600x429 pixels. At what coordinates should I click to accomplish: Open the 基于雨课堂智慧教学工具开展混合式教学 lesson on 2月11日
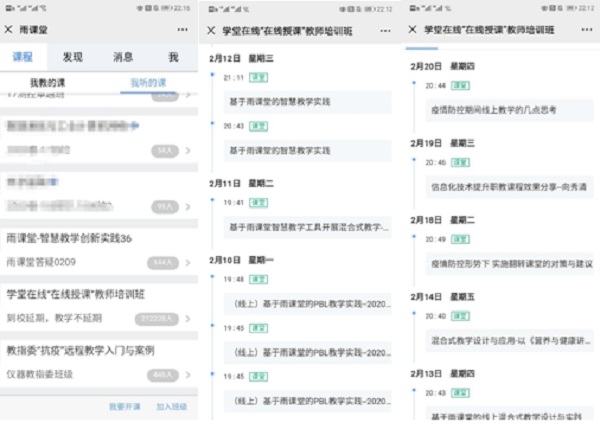[305, 227]
